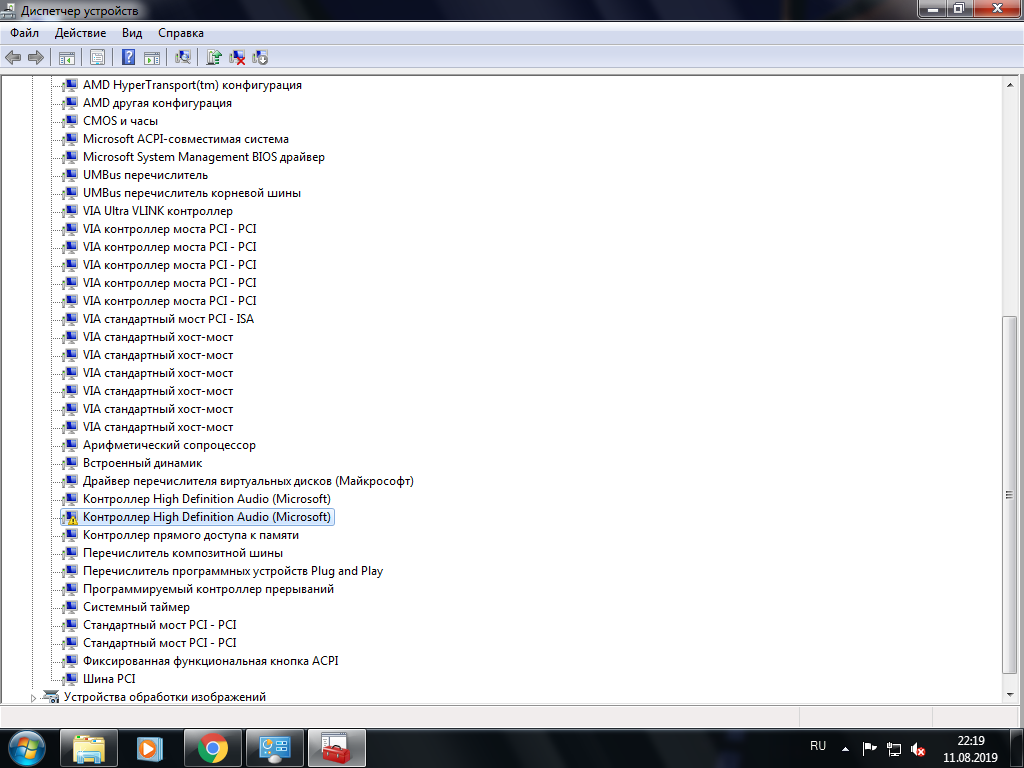Click icon beside Системный таймер
The height and width of the screenshot is (768, 1024).
(x=71, y=607)
